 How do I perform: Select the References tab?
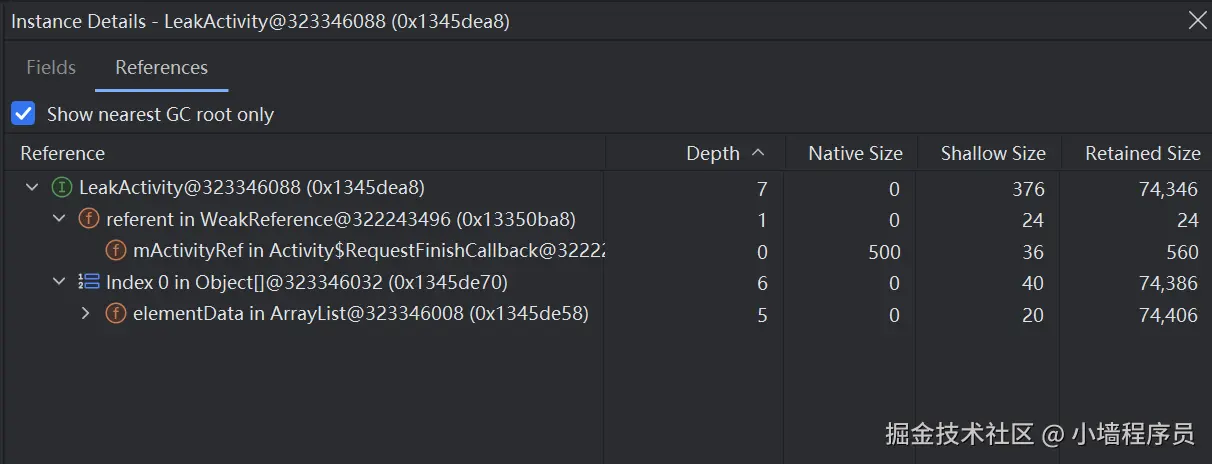click(x=161, y=68)
